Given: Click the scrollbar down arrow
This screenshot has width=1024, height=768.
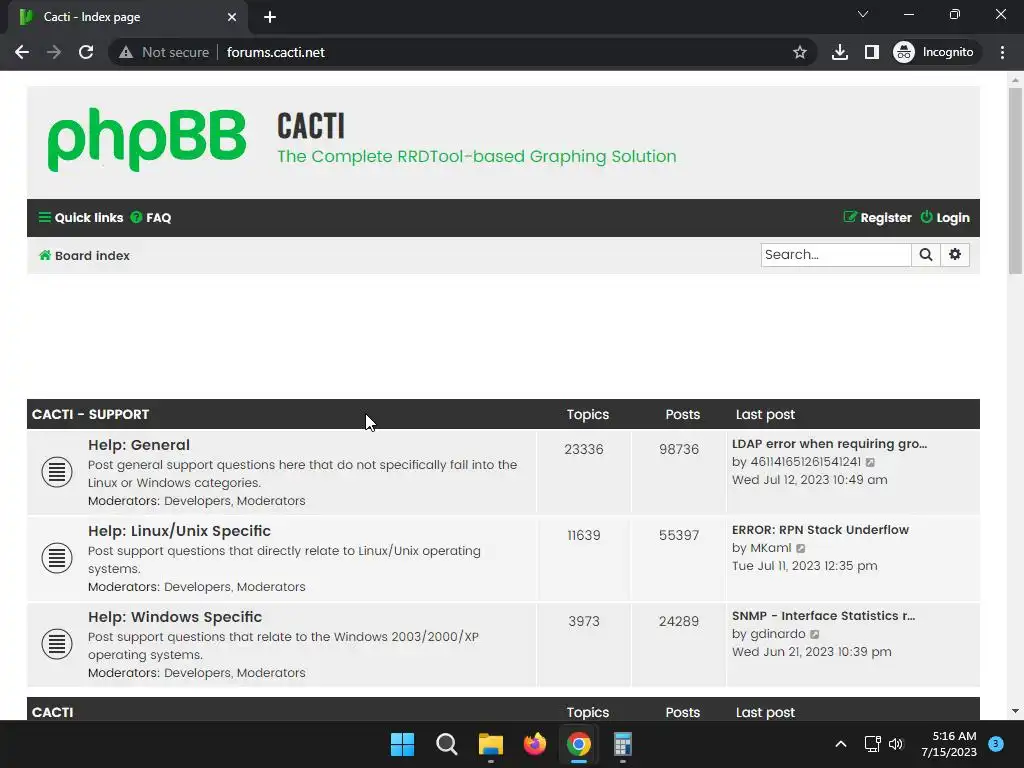Looking at the screenshot, I should pyautogui.click(x=1015, y=711).
